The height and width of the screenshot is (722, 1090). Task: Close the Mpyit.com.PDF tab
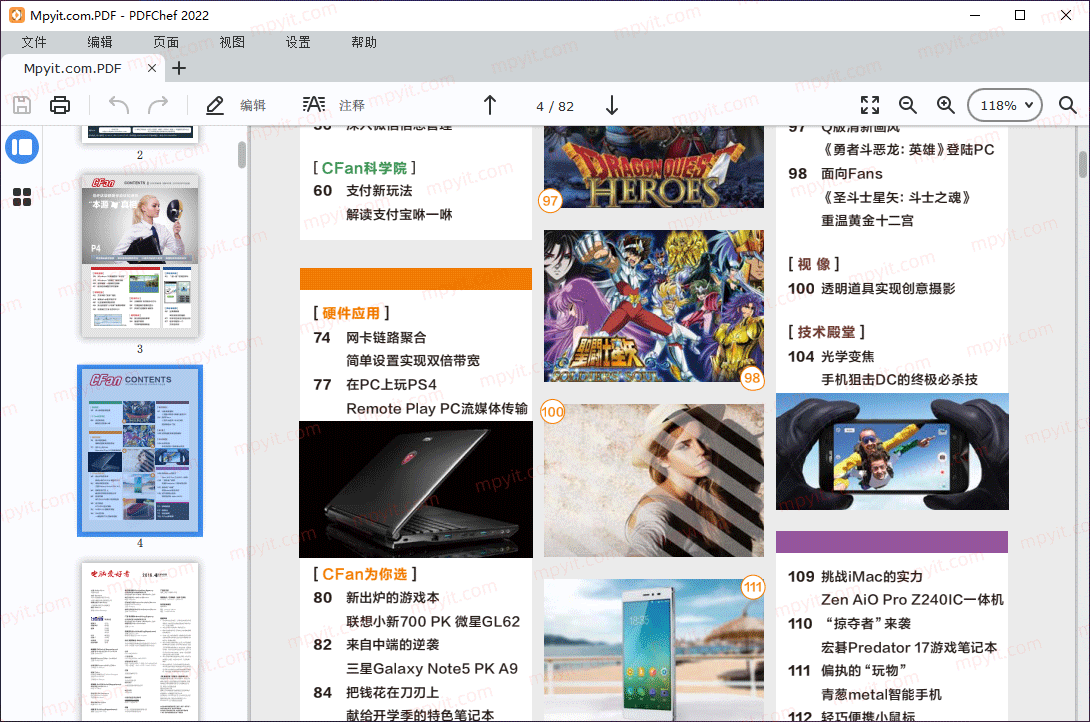point(152,68)
